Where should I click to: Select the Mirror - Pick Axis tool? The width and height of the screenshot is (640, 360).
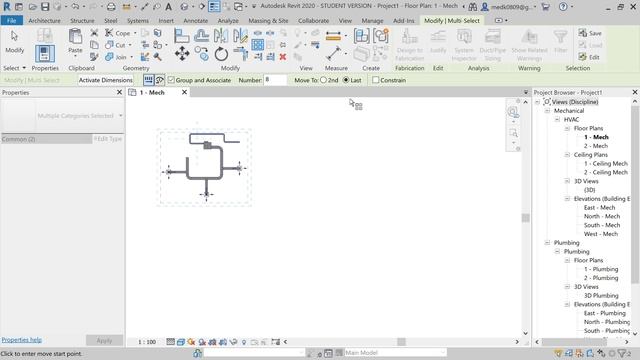click(x=221, y=36)
